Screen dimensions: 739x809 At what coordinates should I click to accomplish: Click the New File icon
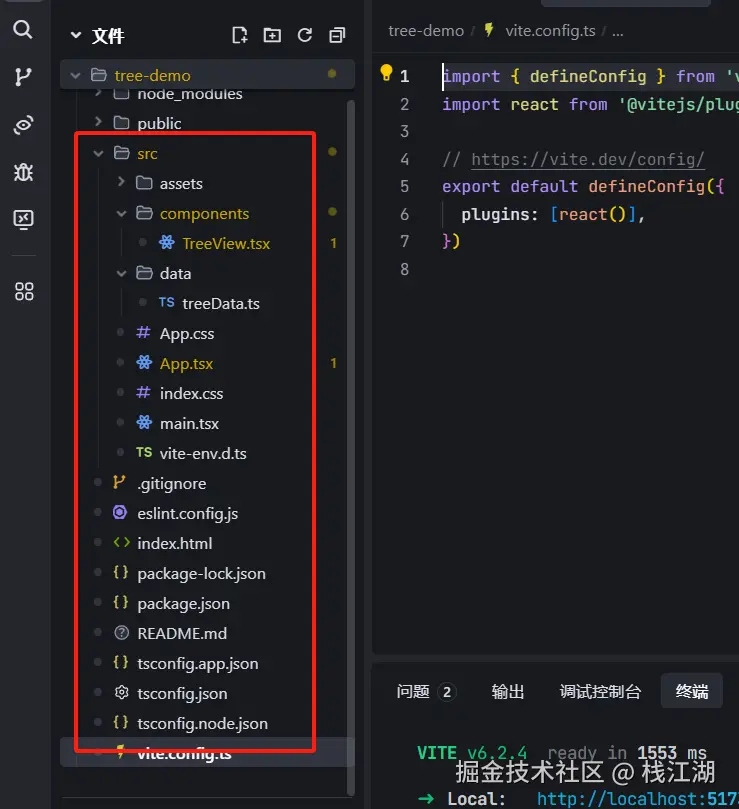tap(239, 35)
